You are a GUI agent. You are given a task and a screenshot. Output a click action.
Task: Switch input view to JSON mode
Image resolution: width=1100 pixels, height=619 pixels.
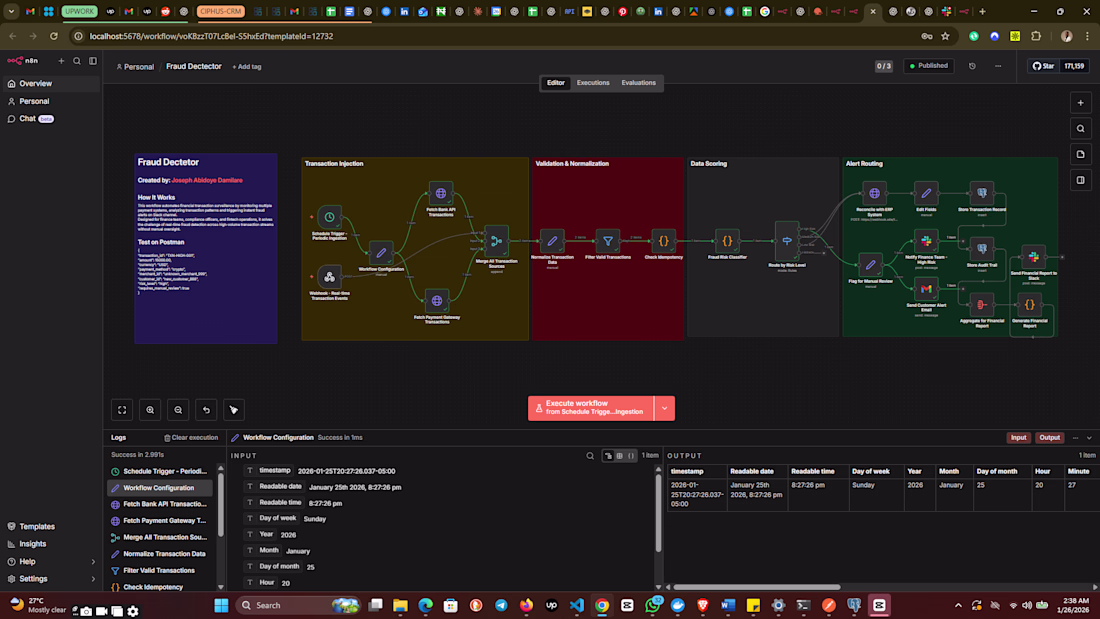click(x=632, y=455)
